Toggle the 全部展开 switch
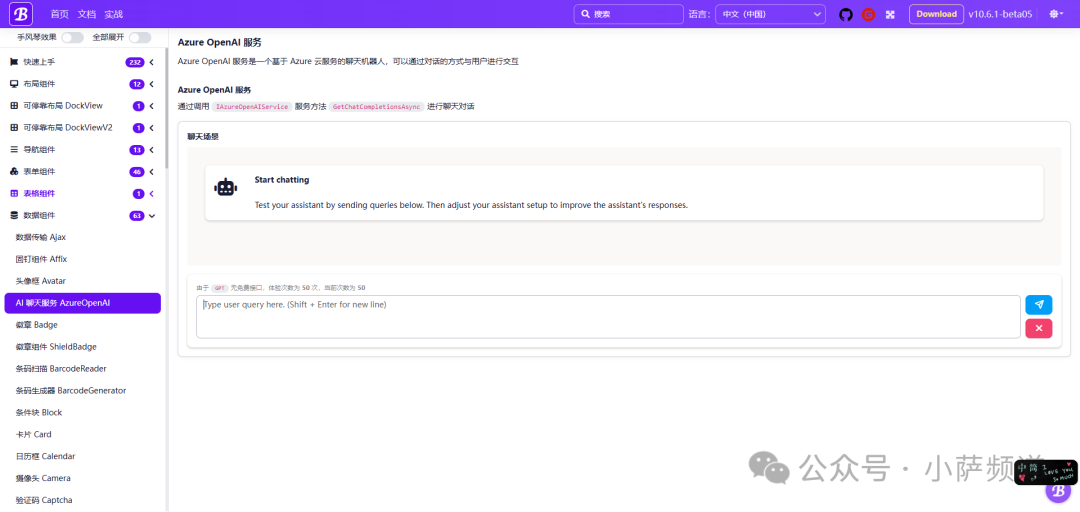This screenshot has height=512, width=1080. (x=140, y=37)
